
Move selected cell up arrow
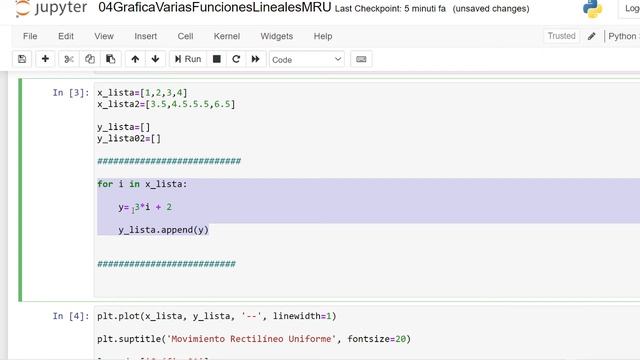point(135,59)
